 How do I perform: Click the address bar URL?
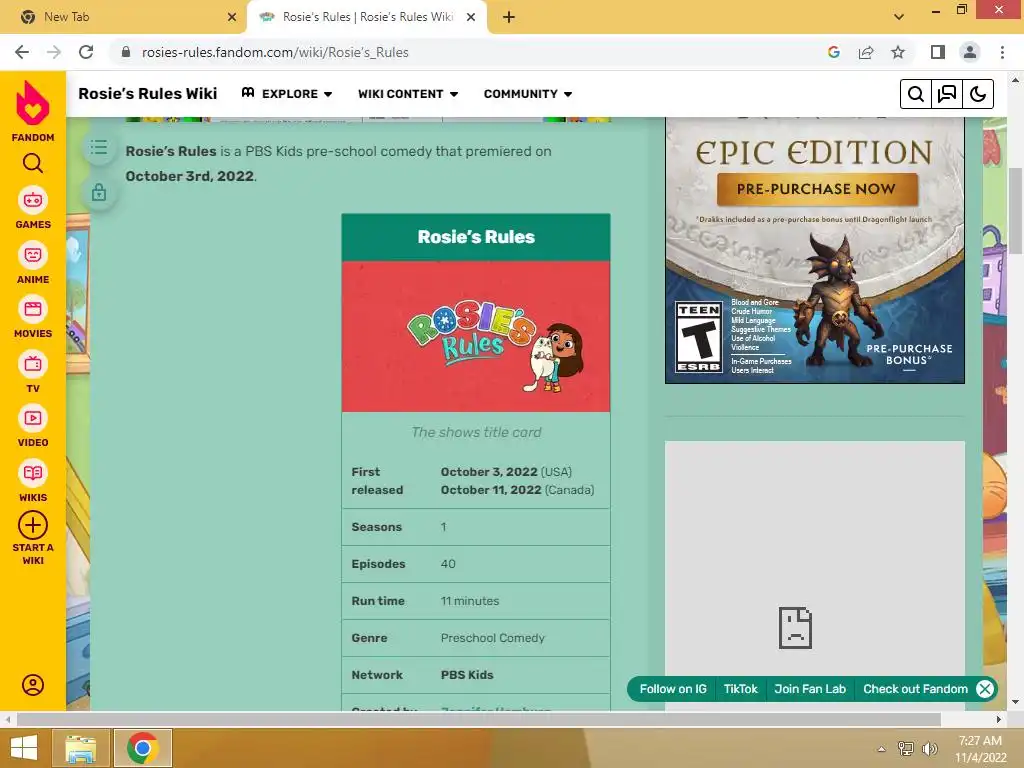click(x=275, y=52)
